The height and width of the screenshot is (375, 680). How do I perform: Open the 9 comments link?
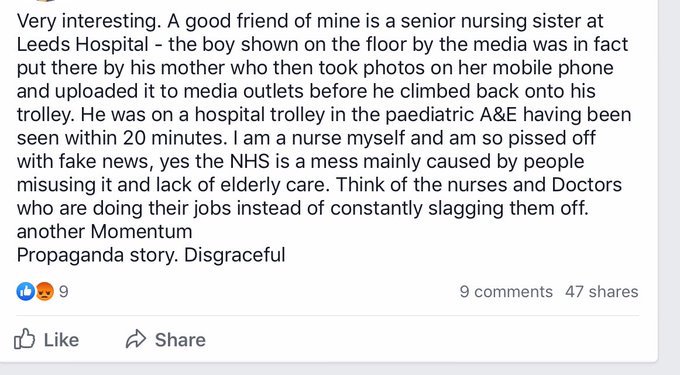tap(506, 292)
